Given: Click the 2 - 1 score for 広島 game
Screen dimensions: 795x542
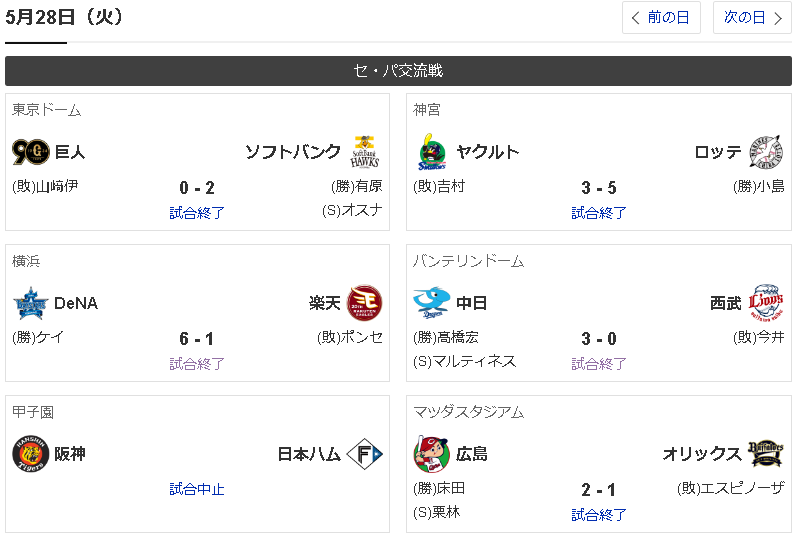Looking at the screenshot, I should point(599,490).
